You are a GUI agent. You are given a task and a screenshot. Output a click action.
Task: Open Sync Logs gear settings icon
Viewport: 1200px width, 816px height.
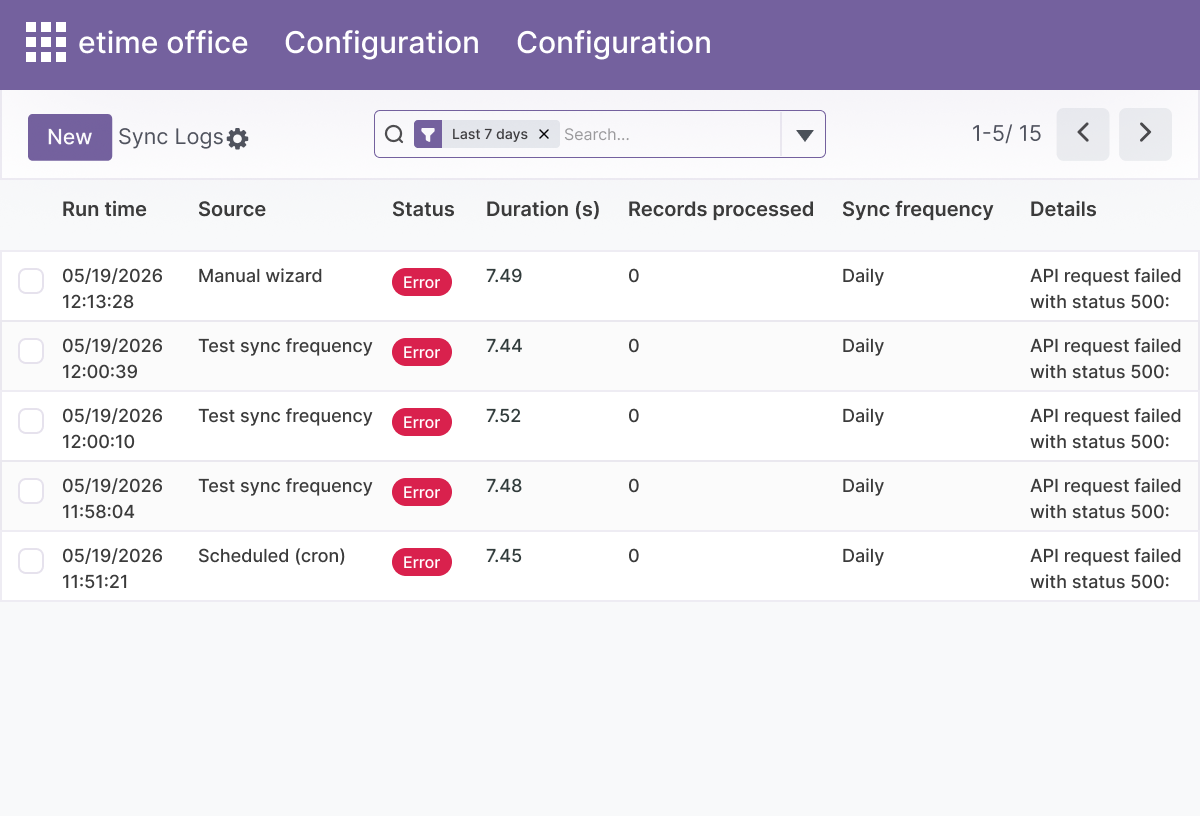point(237,139)
